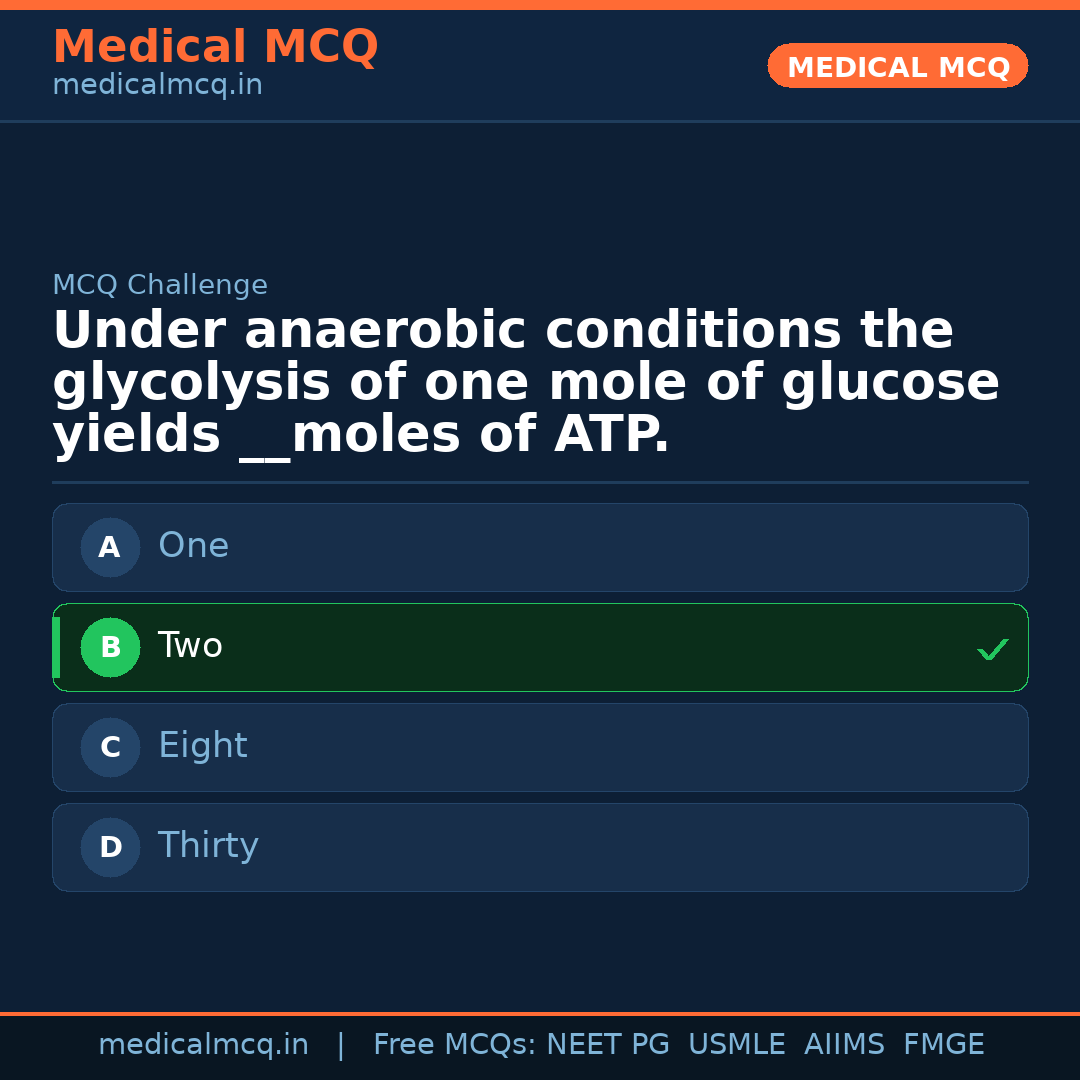Click the letter A circle badge
1080x1080 pixels.
[x=110, y=547]
